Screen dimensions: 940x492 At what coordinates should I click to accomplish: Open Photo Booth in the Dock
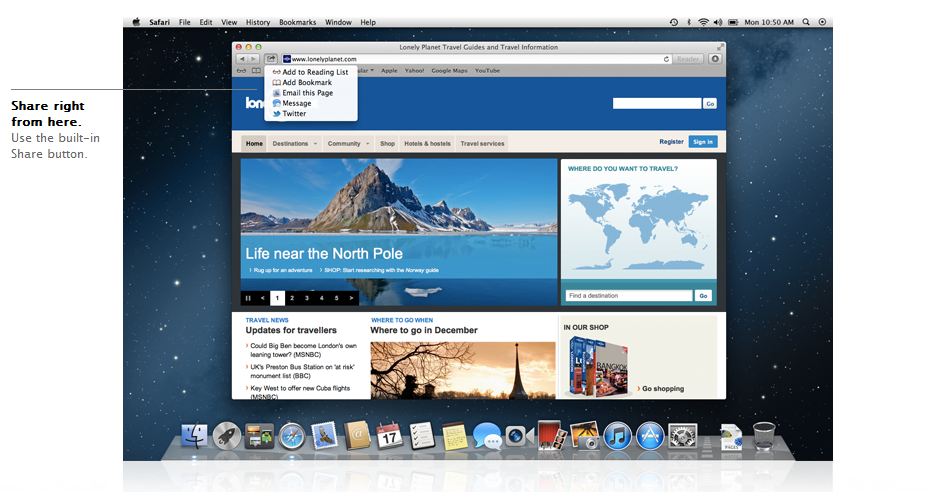tap(552, 435)
